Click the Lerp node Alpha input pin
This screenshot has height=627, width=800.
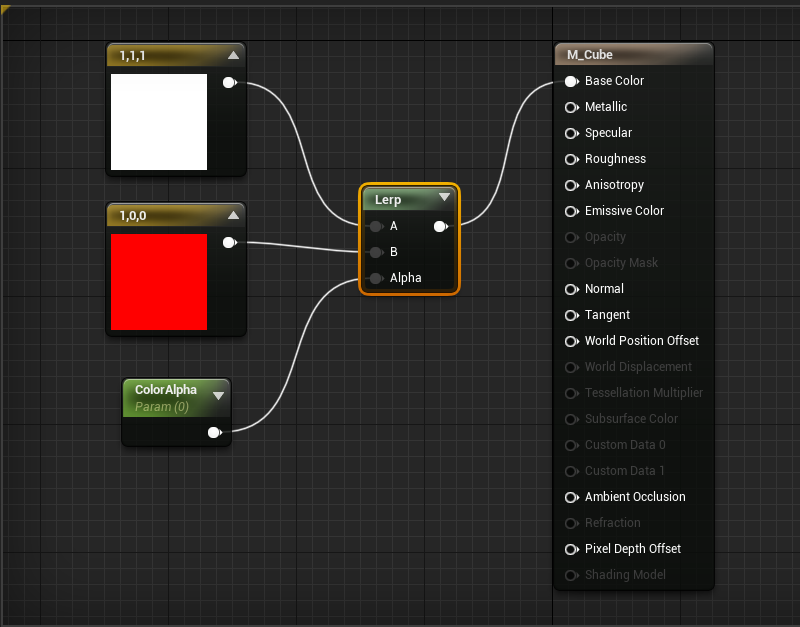click(376, 279)
